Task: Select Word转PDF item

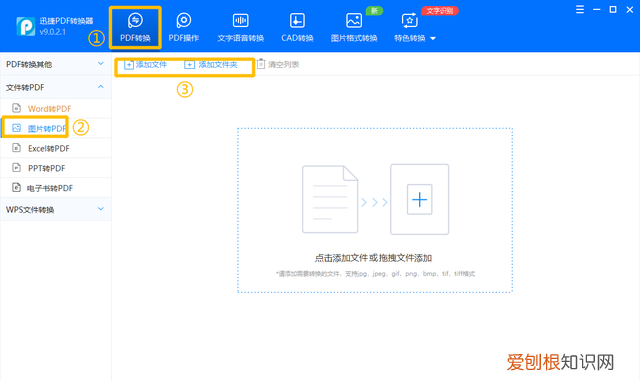Action: (56, 109)
